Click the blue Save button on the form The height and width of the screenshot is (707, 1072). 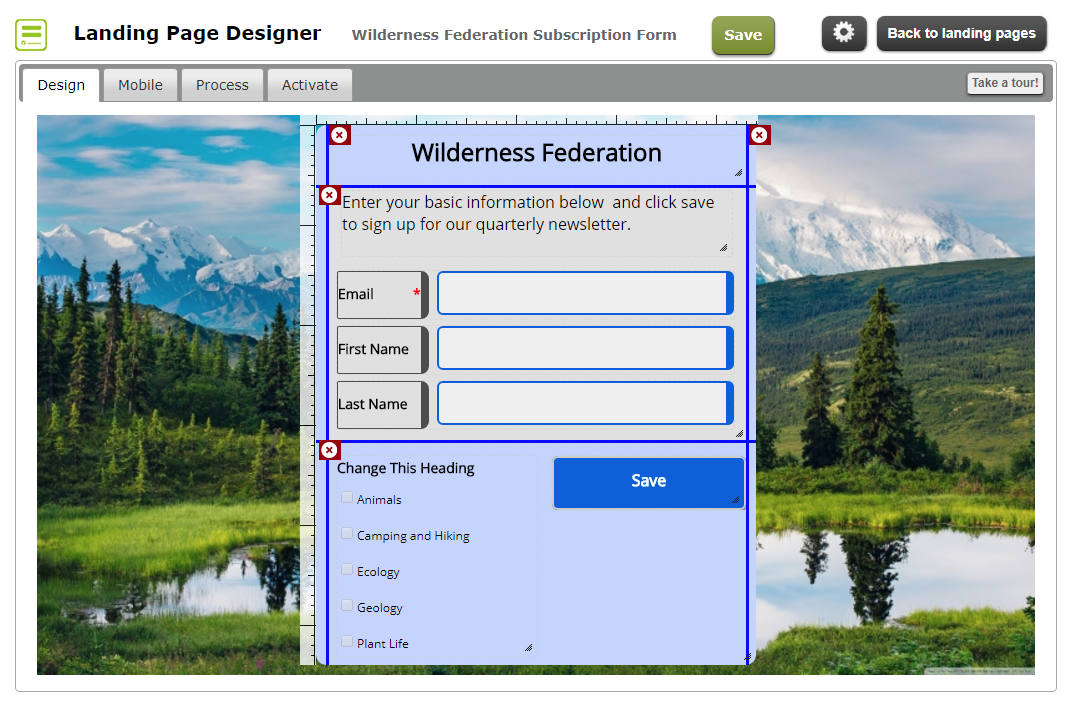coord(649,483)
